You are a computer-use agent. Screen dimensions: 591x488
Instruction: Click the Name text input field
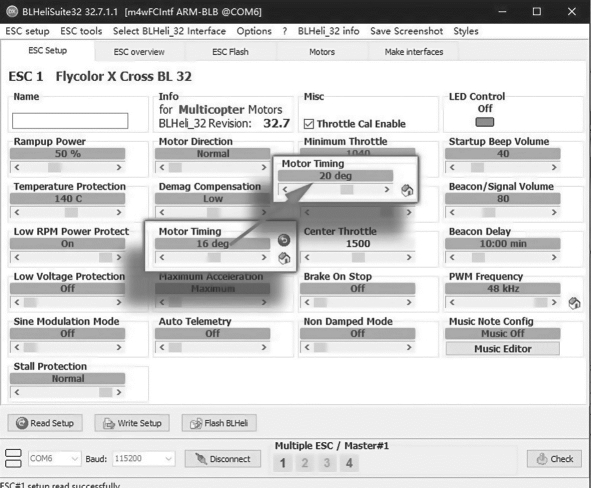click(70, 121)
